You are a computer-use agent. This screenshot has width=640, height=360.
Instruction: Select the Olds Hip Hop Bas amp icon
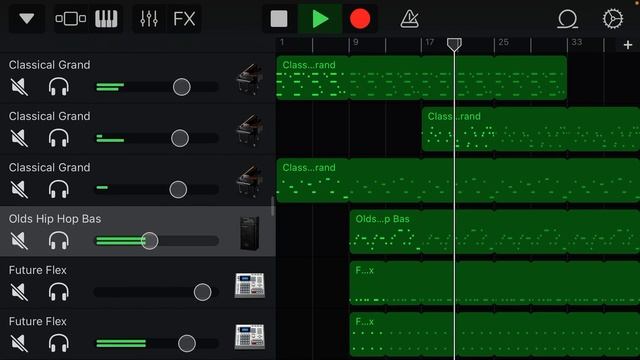[x=249, y=233]
